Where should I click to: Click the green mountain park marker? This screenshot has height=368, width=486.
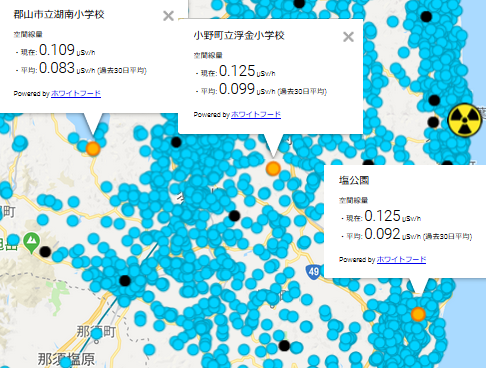32,242
